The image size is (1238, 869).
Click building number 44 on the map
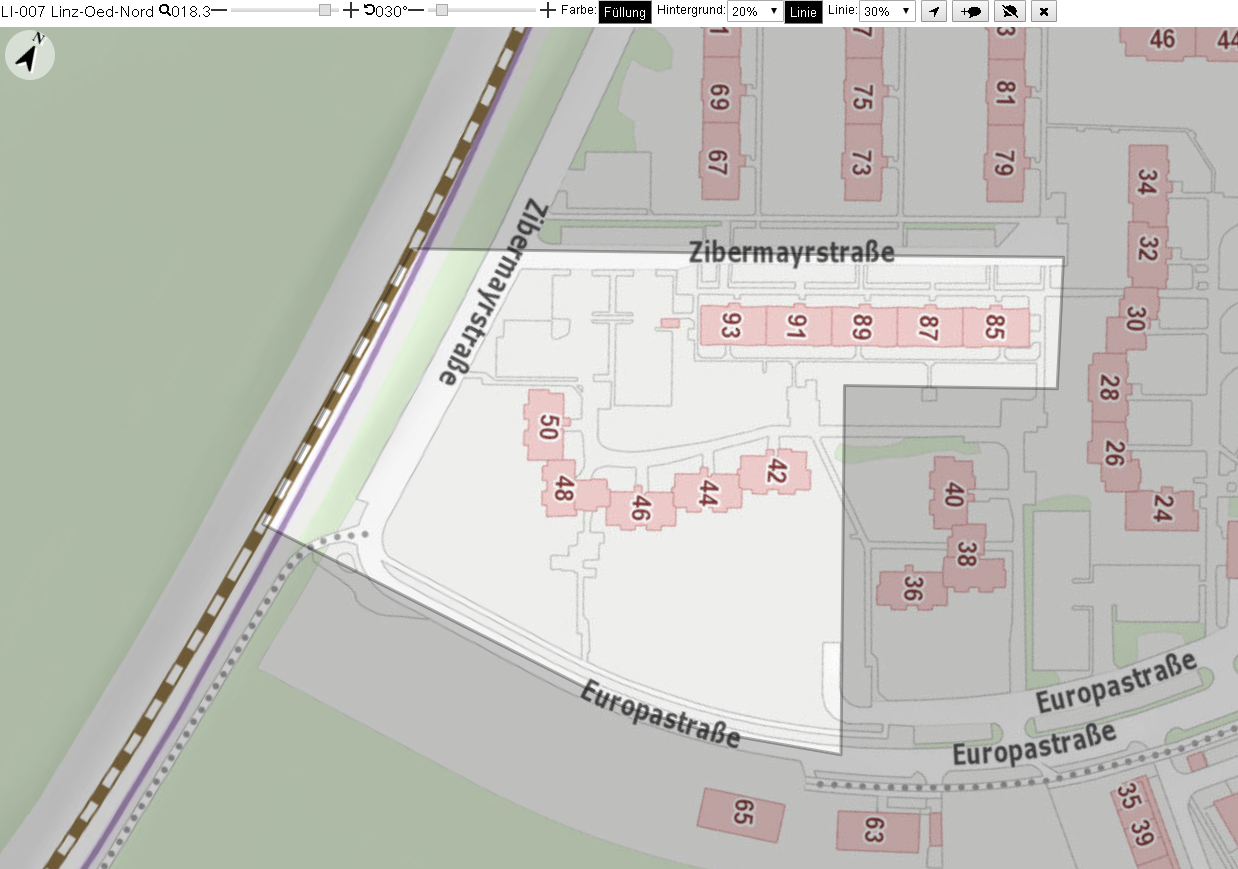707,494
